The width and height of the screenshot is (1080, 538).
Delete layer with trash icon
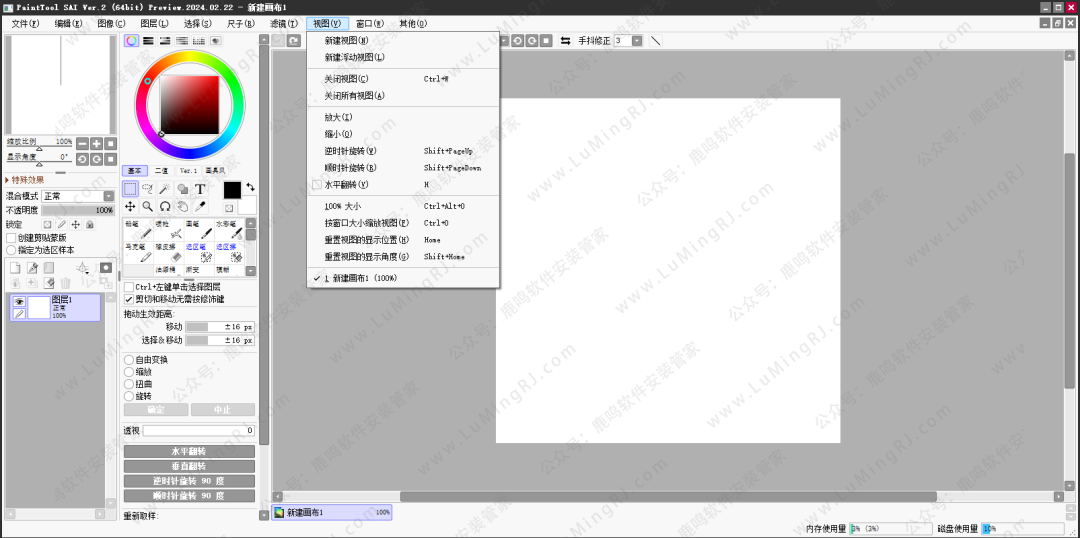tap(65, 283)
